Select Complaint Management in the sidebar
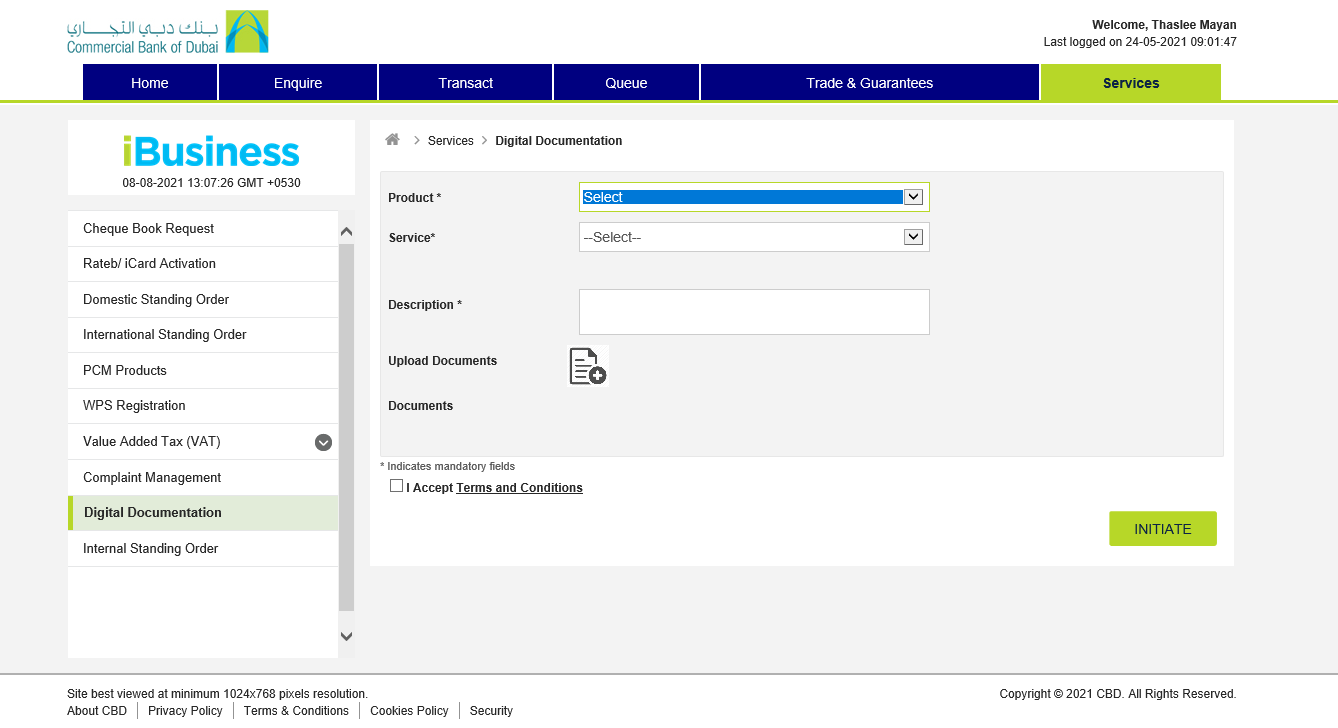Image resolution: width=1338 pixels, height=728 pixels. click(152, 477)
